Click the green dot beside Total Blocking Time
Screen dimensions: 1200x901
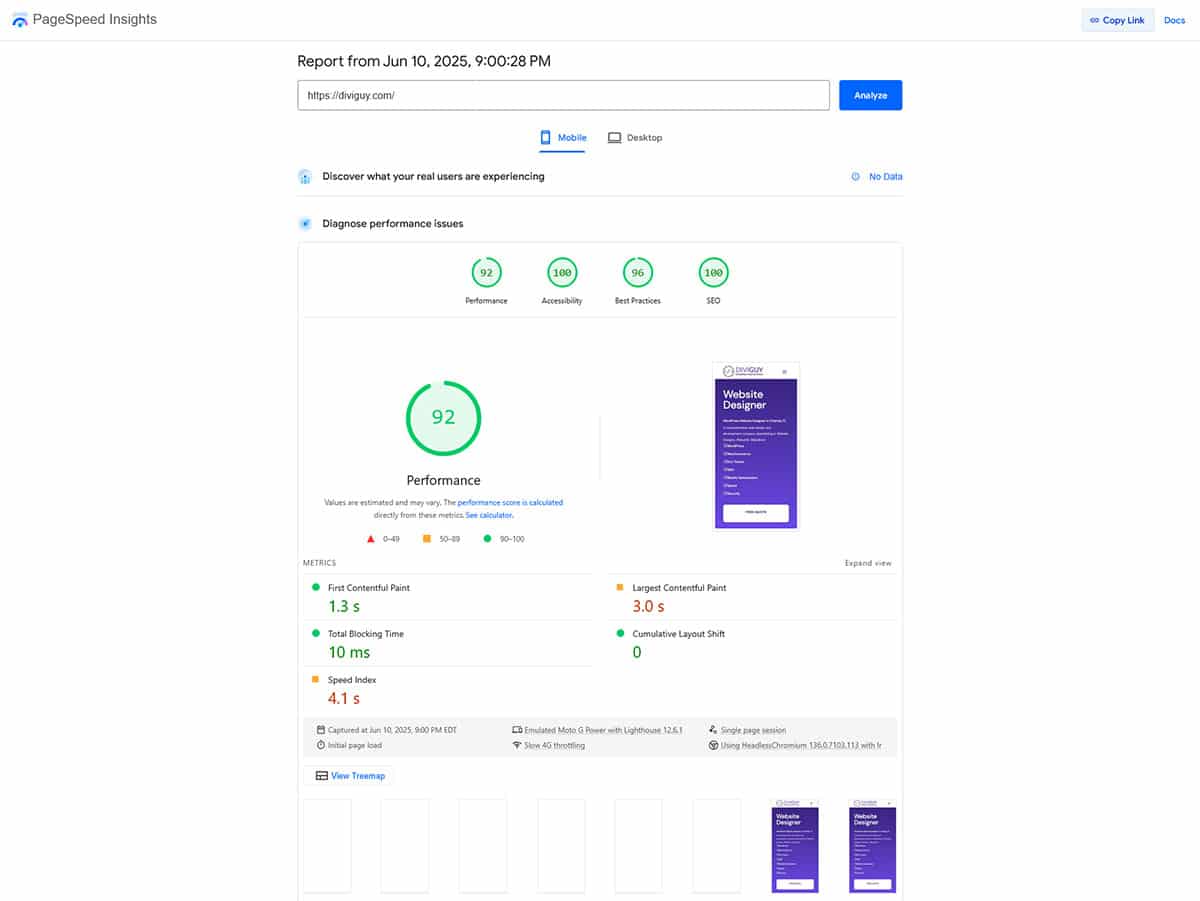[x=316, y=634]
